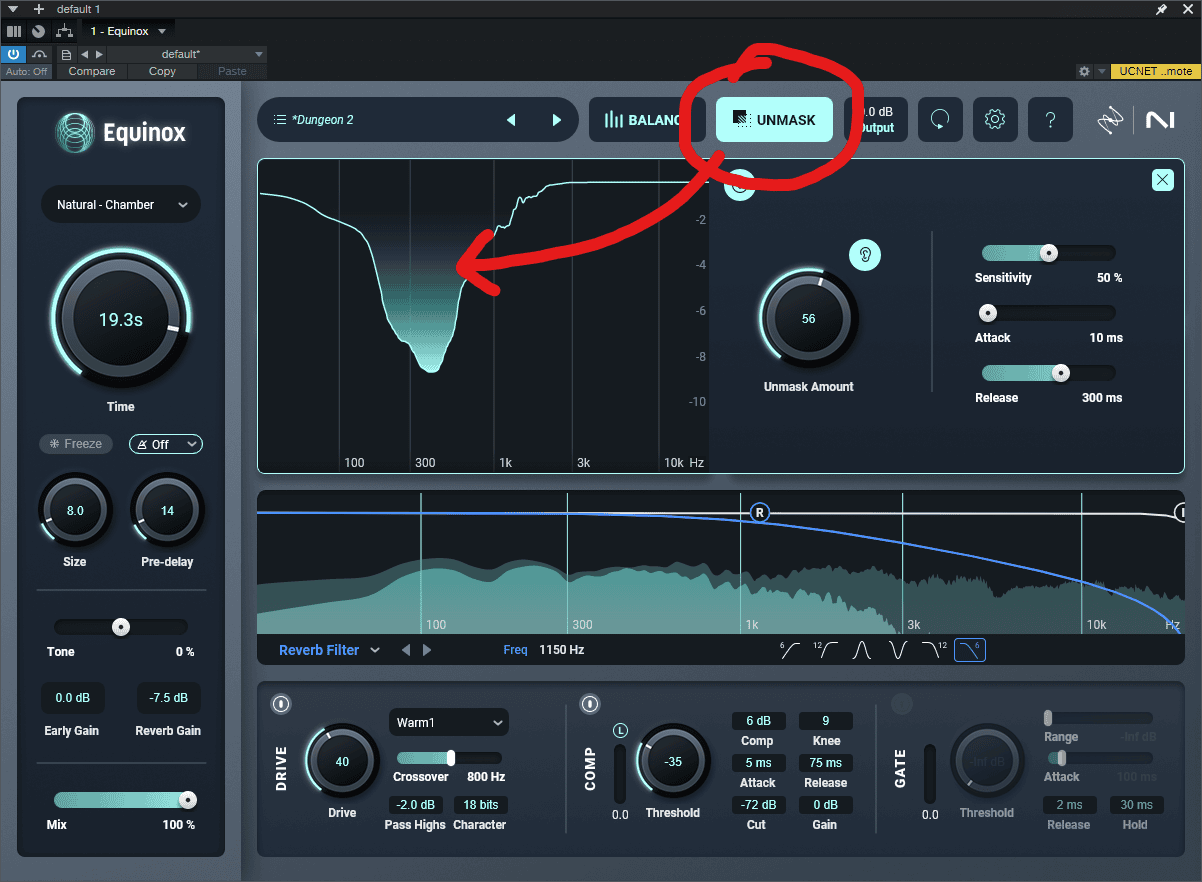Image resolution: width=1202 pixels, height=882 pixels.
Task: Add a new tab with the plus icon
Action: point(39,9)
